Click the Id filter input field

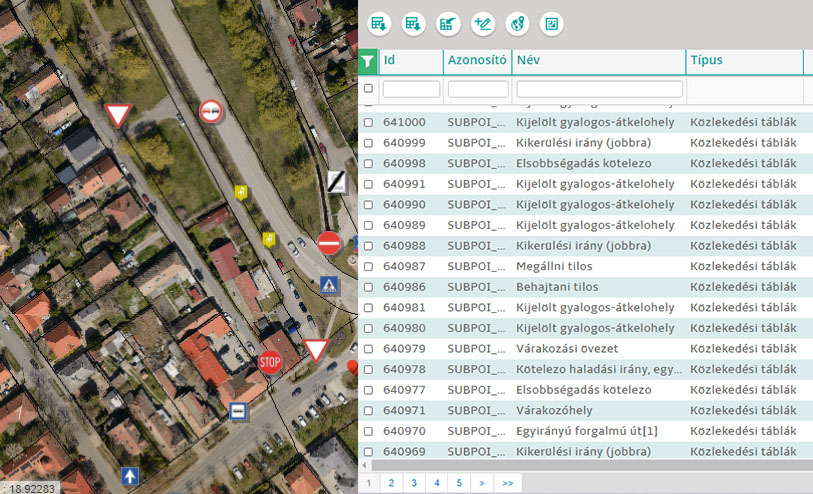click(x=411, y=89)
